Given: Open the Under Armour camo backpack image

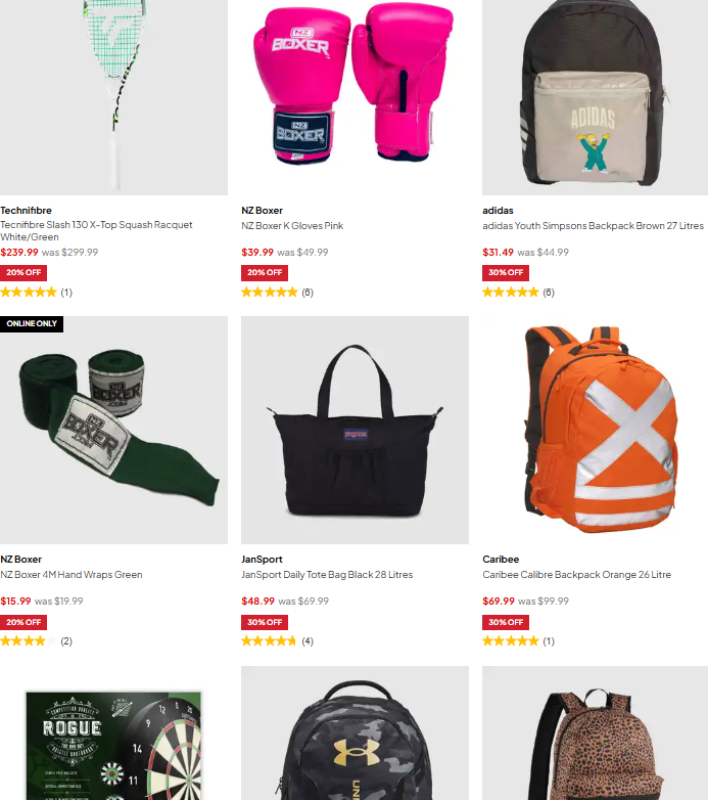Looking at the screenshot, I should pos(355,733).
